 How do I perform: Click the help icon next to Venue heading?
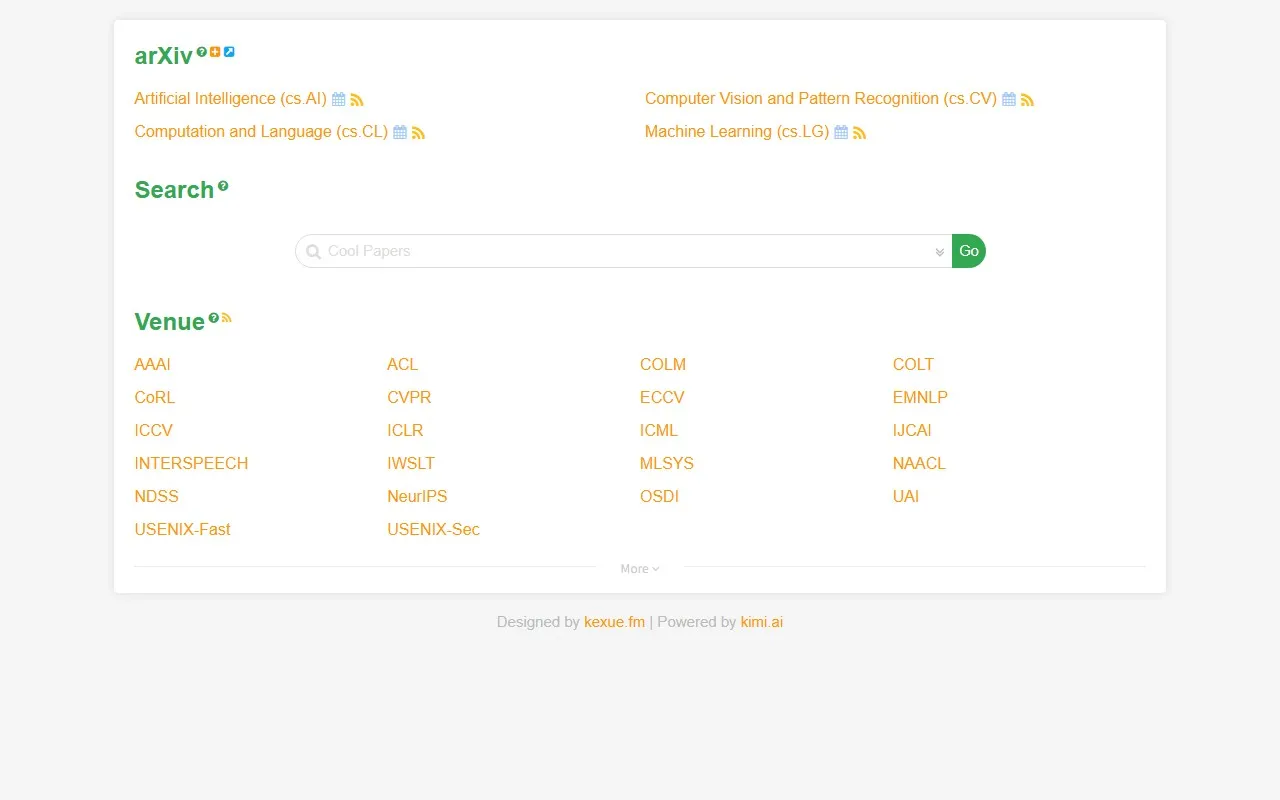click(x=214, y=317)
